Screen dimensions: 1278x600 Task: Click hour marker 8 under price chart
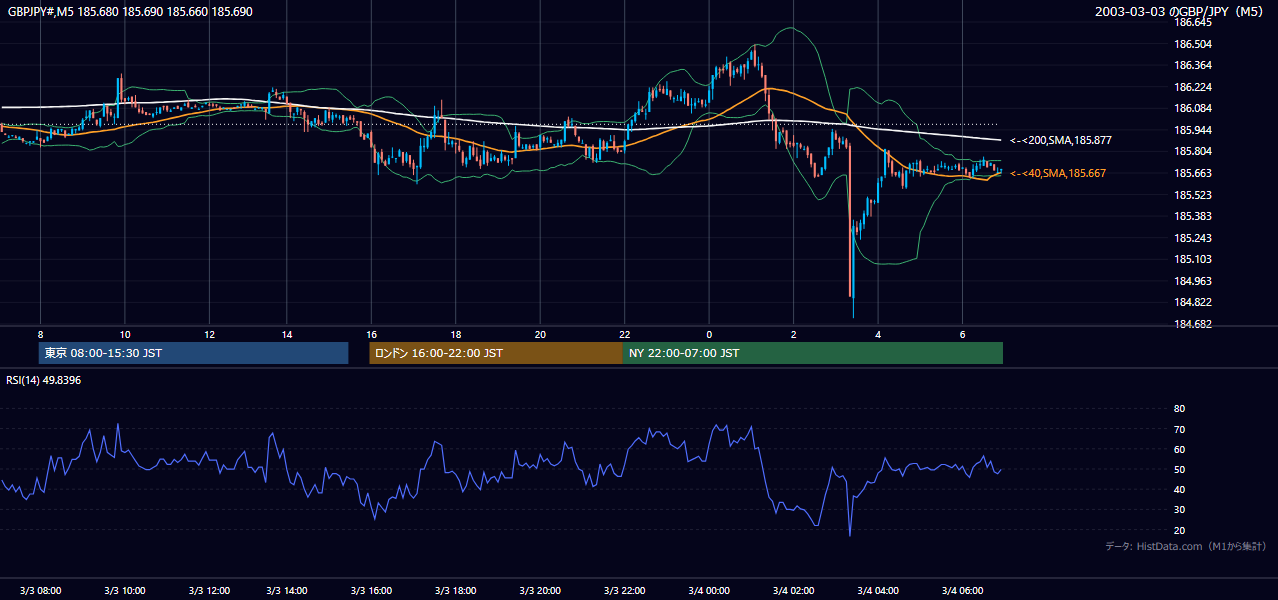coord(40,334)
